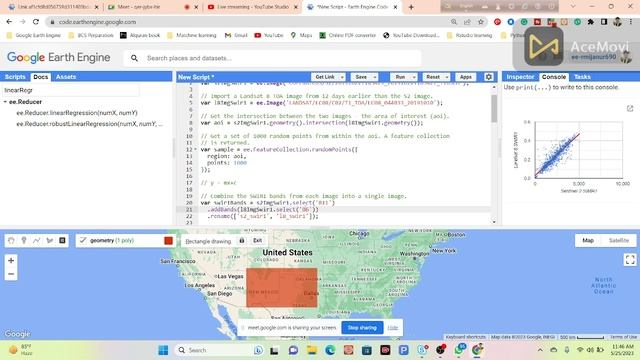Stop sharing screen with Meet
Screen dimensions: 640x360
tap(362, 328)
